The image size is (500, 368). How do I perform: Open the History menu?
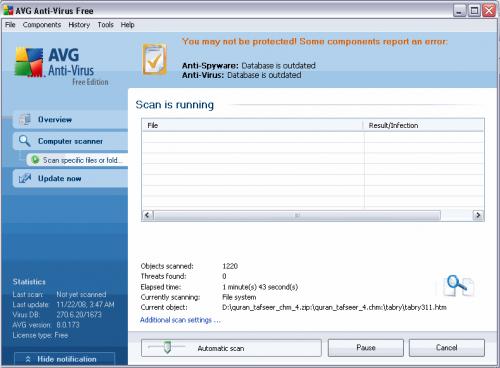pos(79,25)
